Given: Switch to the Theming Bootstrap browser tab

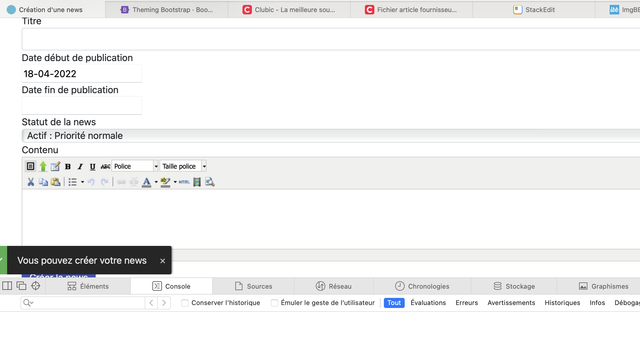Looking at the screenshot, I should (x=167, y=9).
